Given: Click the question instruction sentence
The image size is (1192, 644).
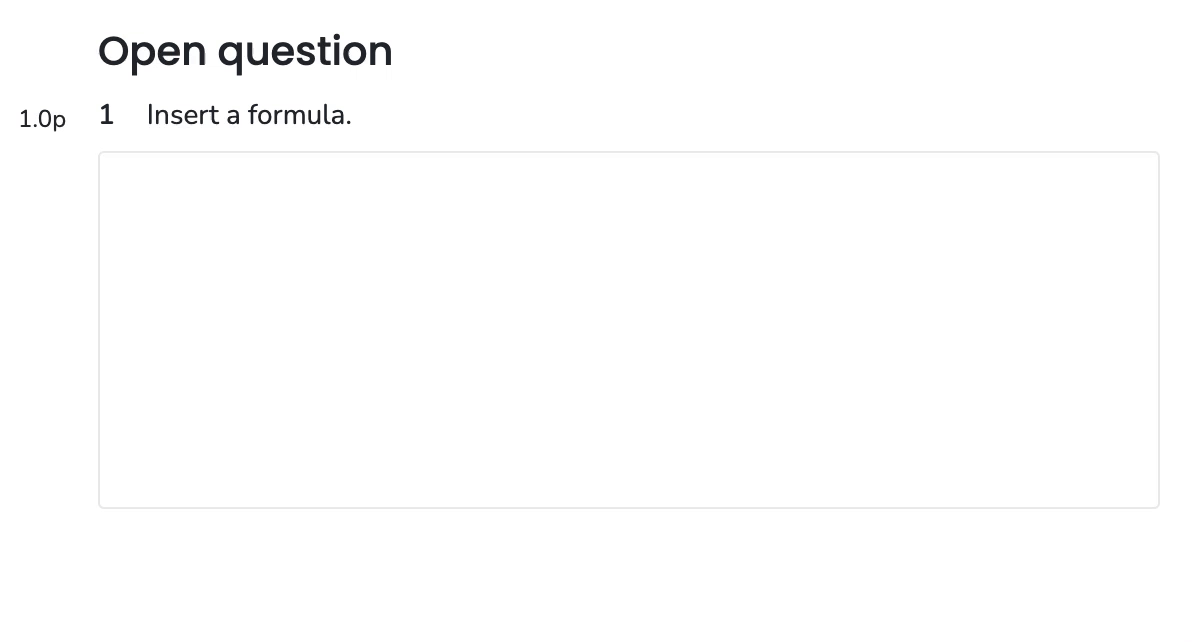Looking at the screenshot, I should tap(249, 115).
